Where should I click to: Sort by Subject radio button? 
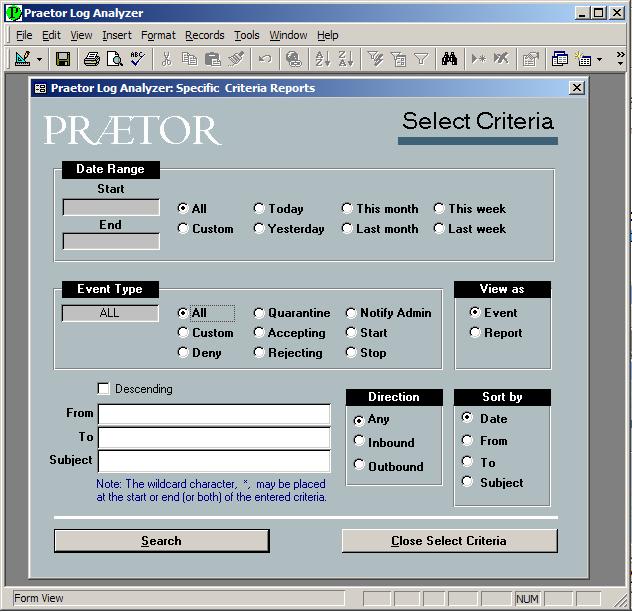(467, 481)
